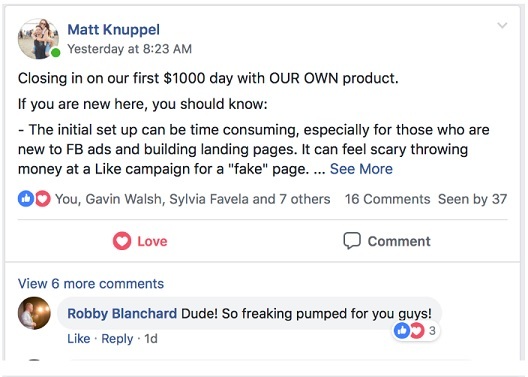The height and width of the screenshot is (377, 528).
Task: Click the heart icon beside Love
Action: click(122, 241)
